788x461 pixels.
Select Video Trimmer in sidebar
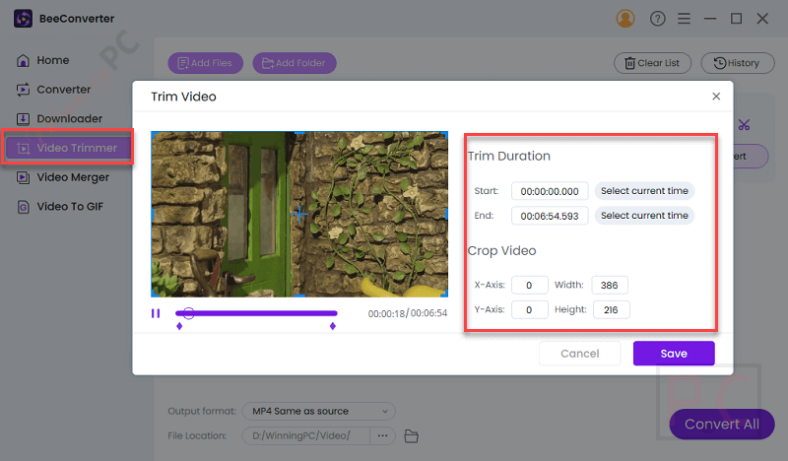(x=67, y=148)
